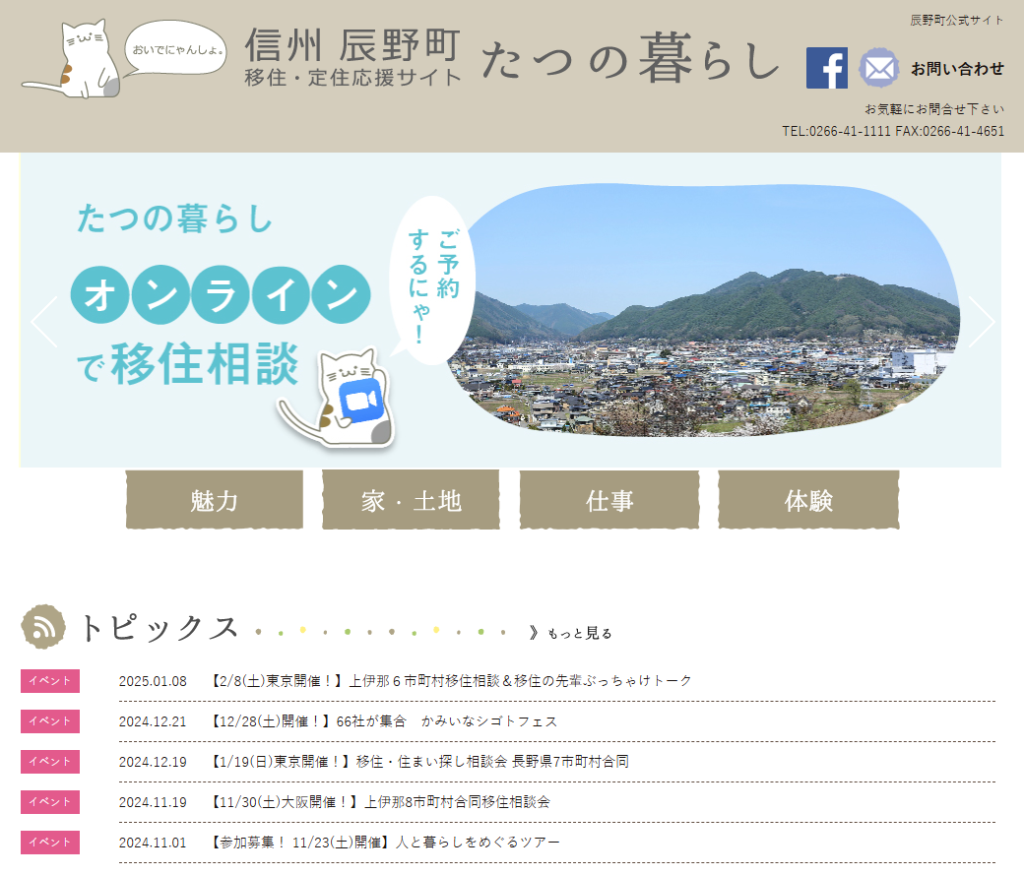
Task: Open the Facebook page via its icon
Action: click(x=827, y=69)
